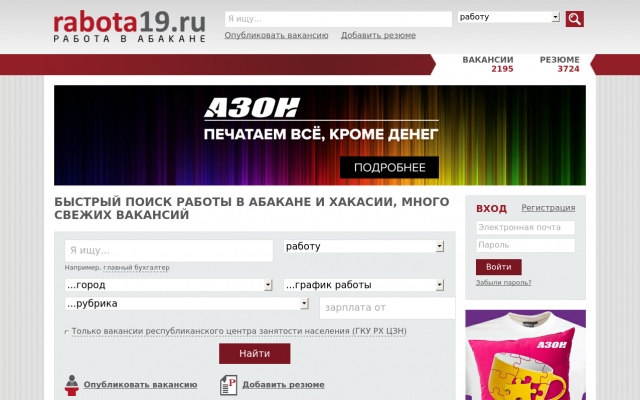Click the Регистрация link
This screenshot has height=400, width=640.
548,208
